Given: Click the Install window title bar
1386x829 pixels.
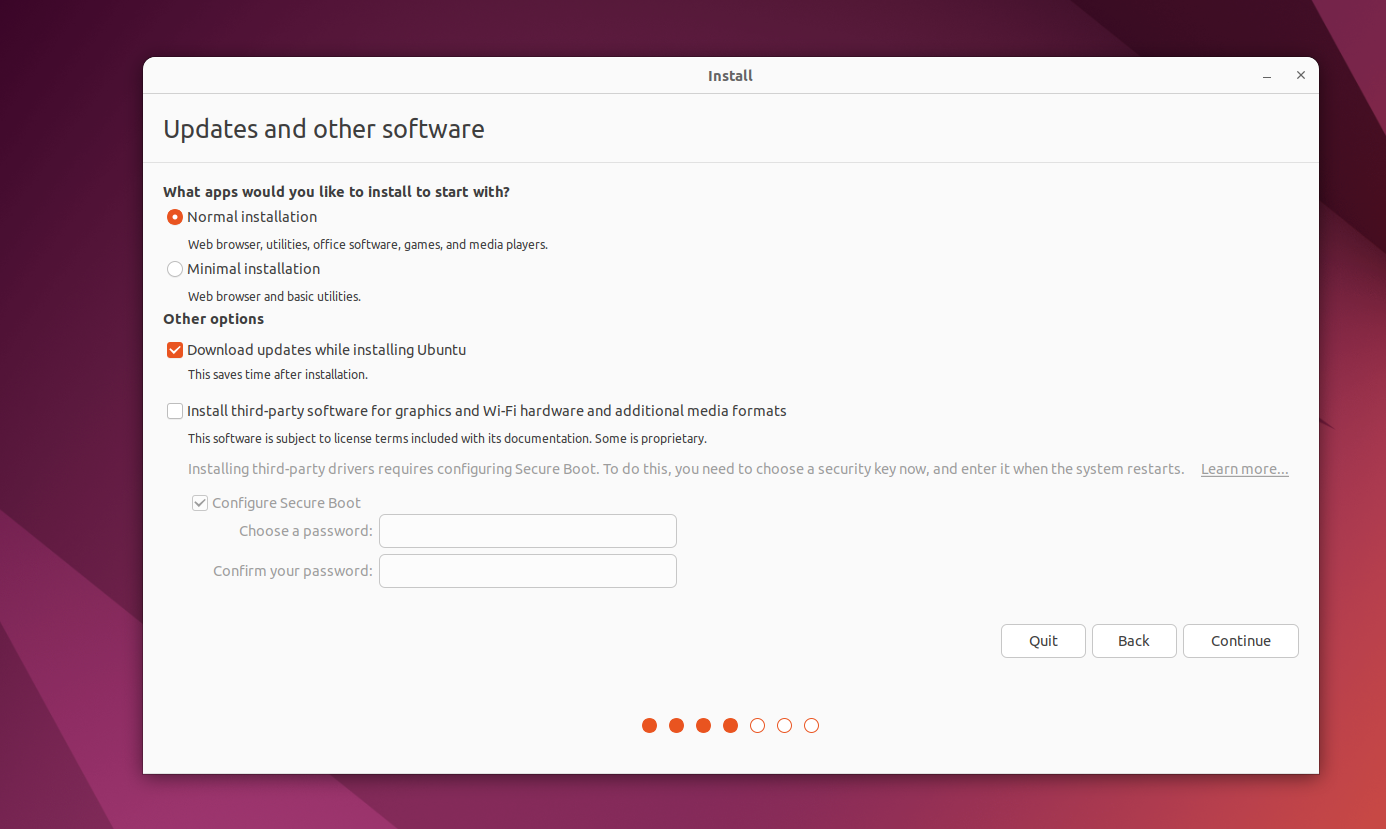Looking at the screenshot, I should coord(730,75).
